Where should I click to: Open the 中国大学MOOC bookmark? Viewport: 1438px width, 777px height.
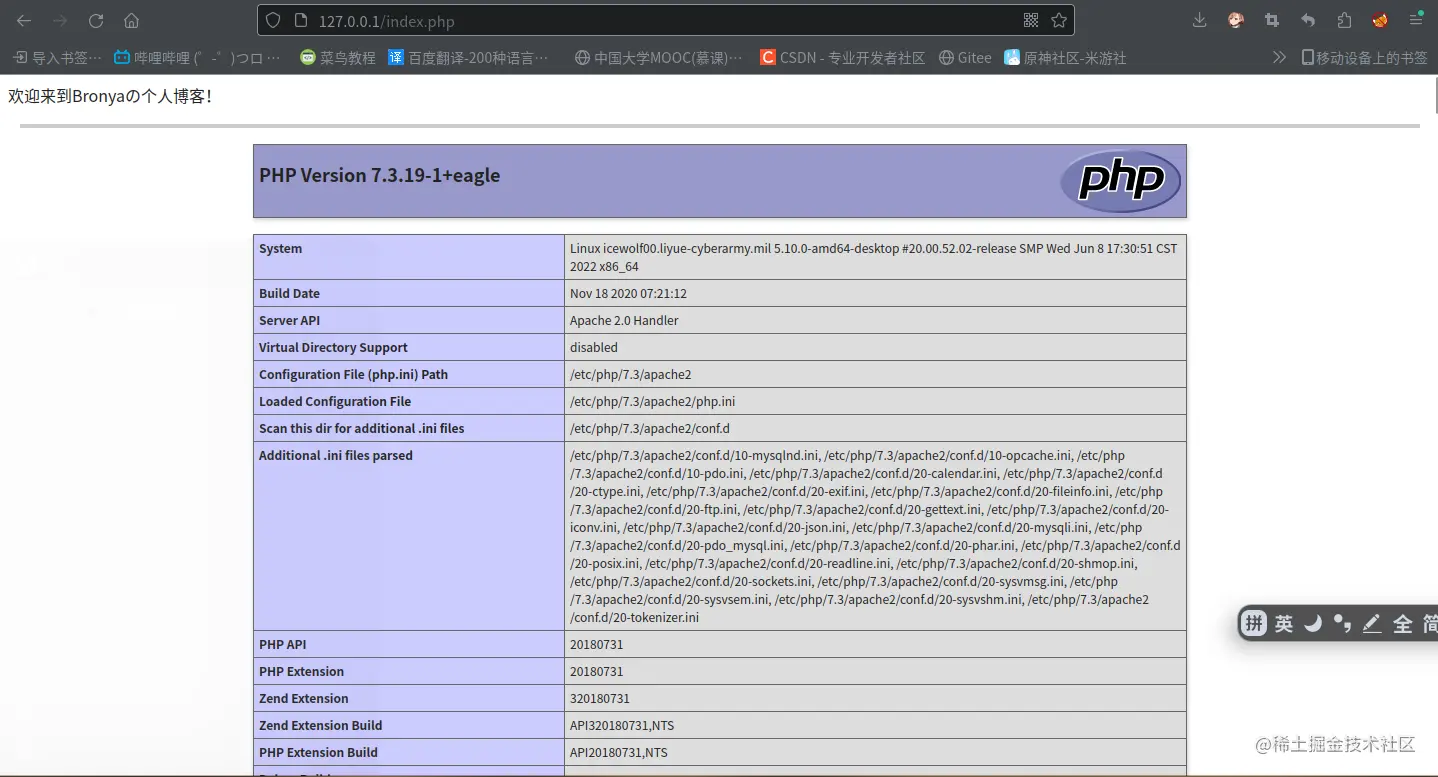tap(659, 58)
